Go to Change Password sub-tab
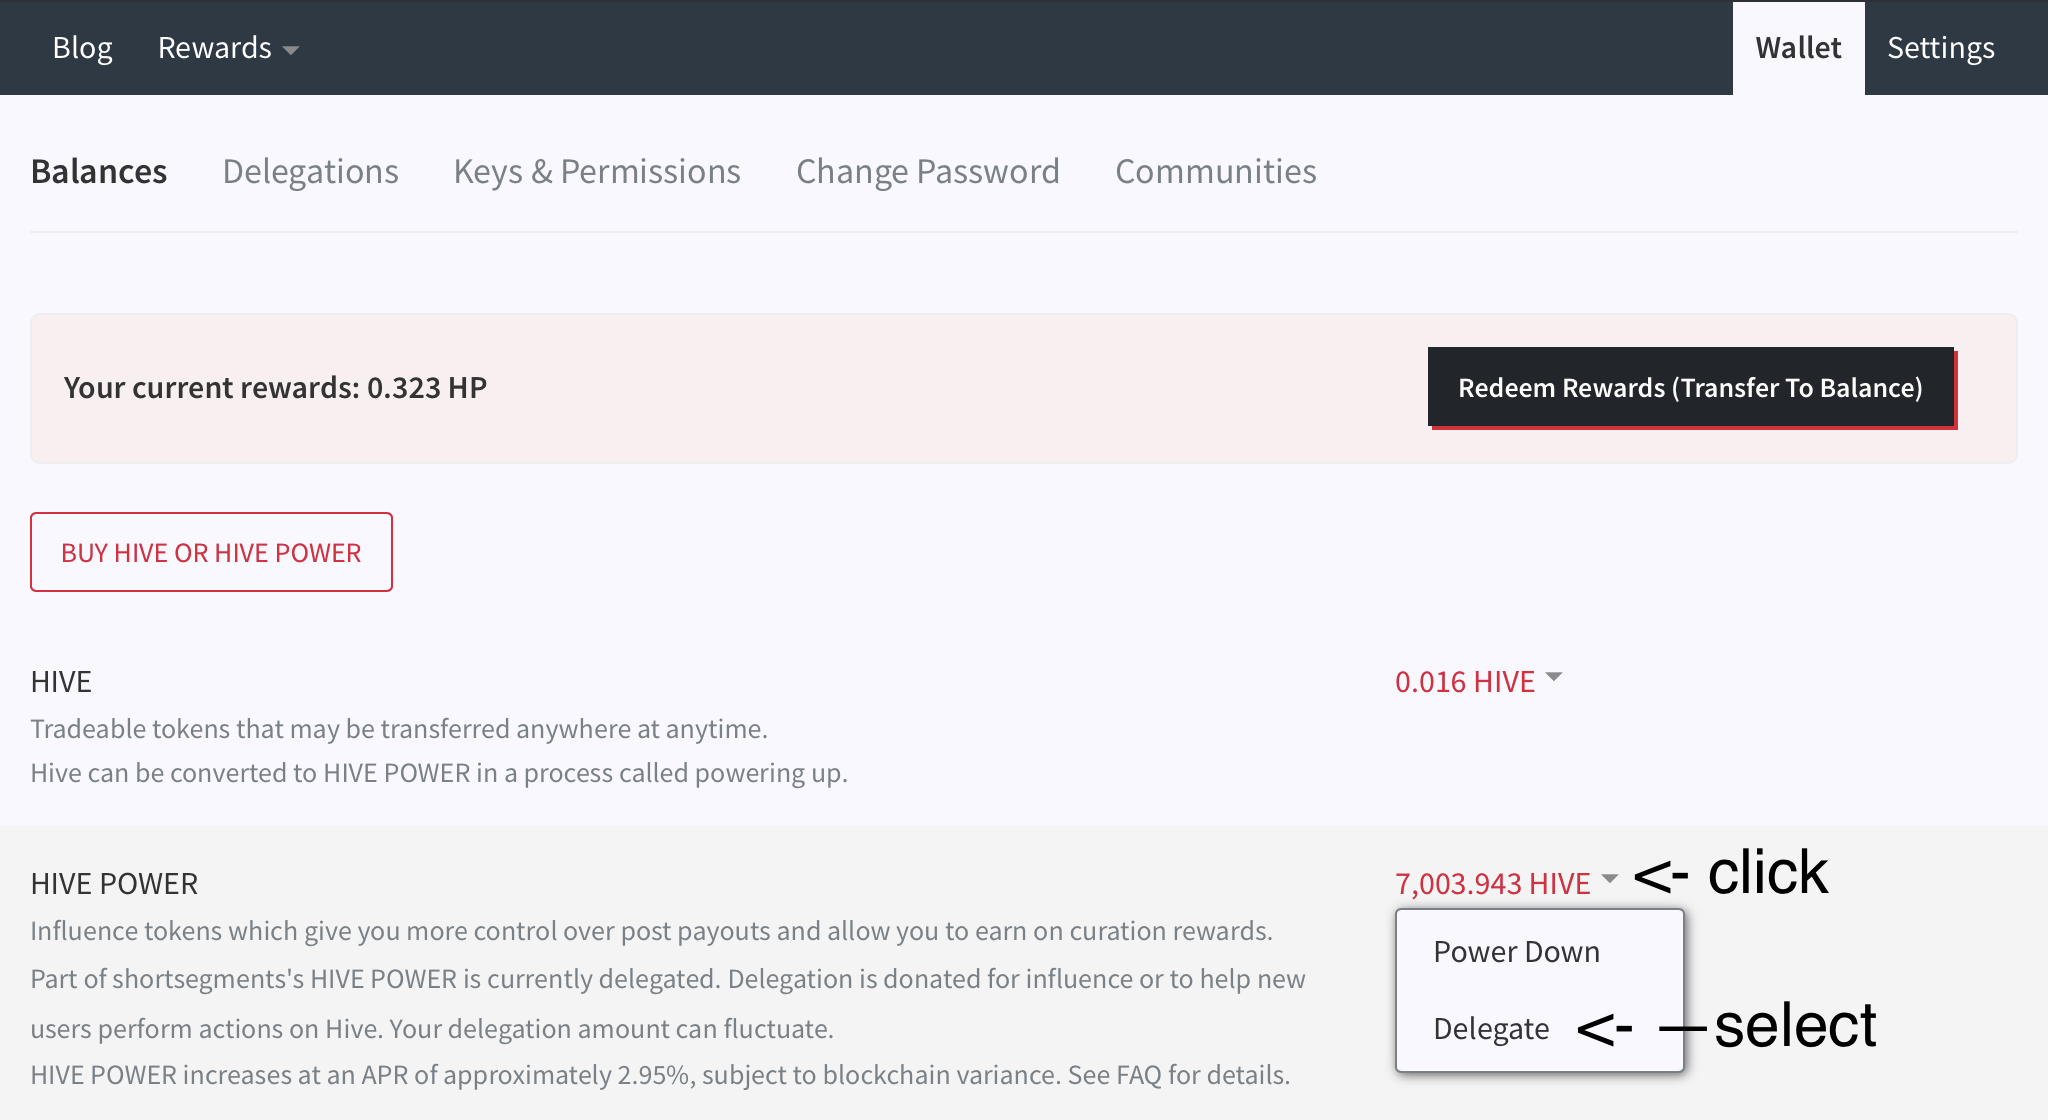 coord(927,171)
